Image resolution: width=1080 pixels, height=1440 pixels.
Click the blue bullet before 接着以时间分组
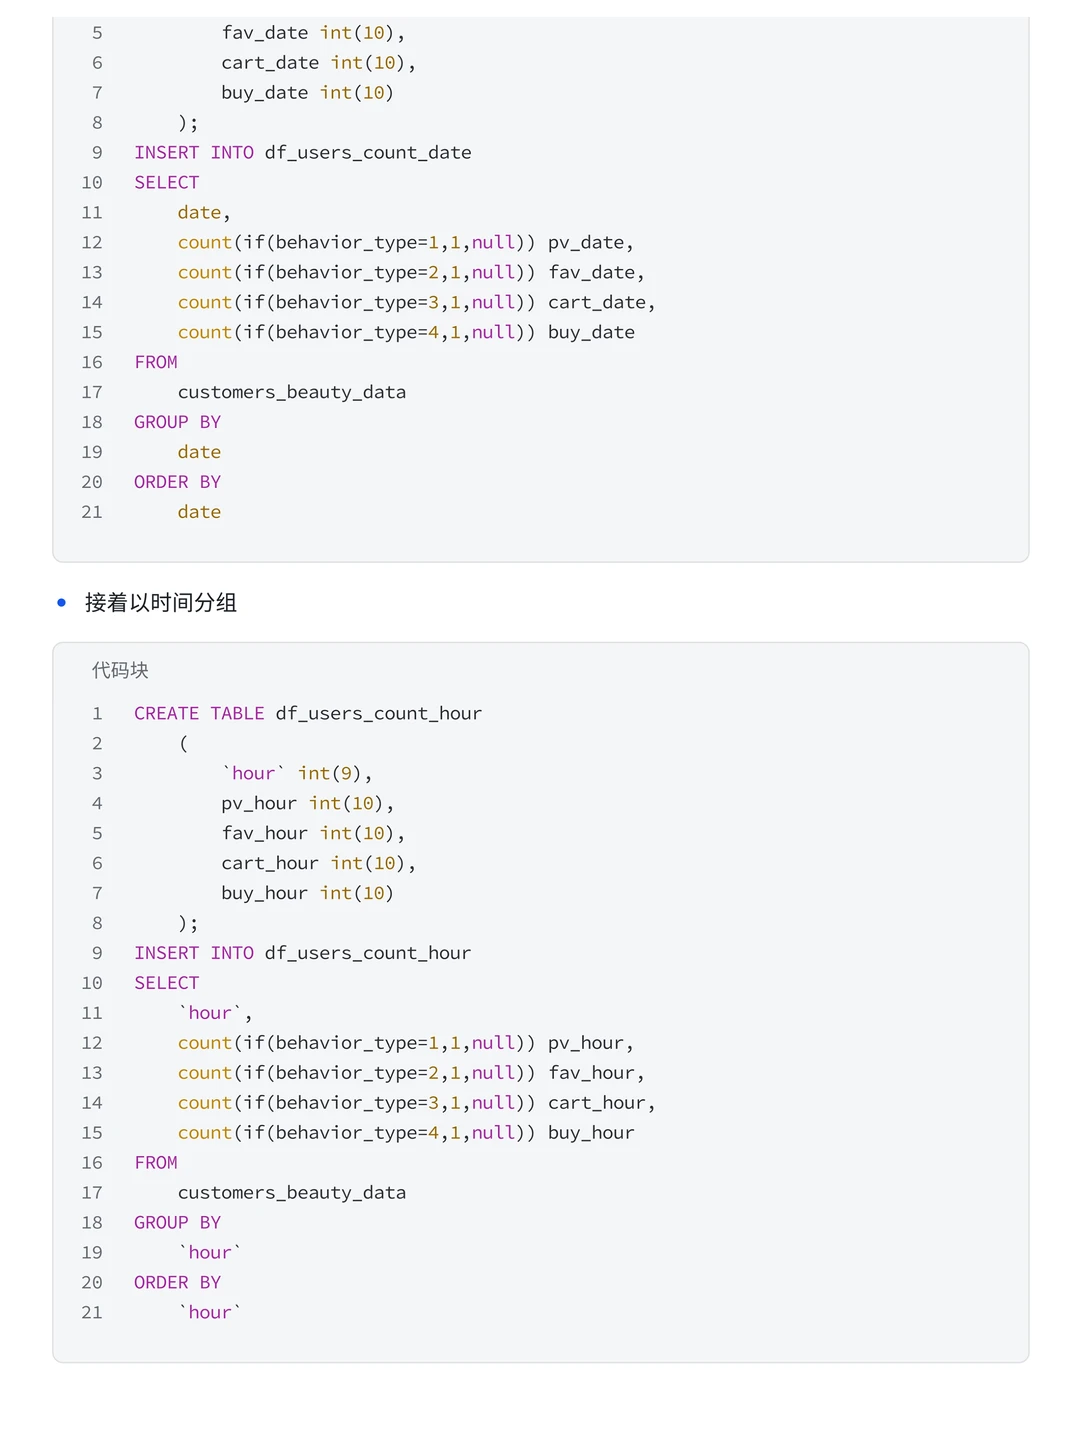tap(62, 603)
